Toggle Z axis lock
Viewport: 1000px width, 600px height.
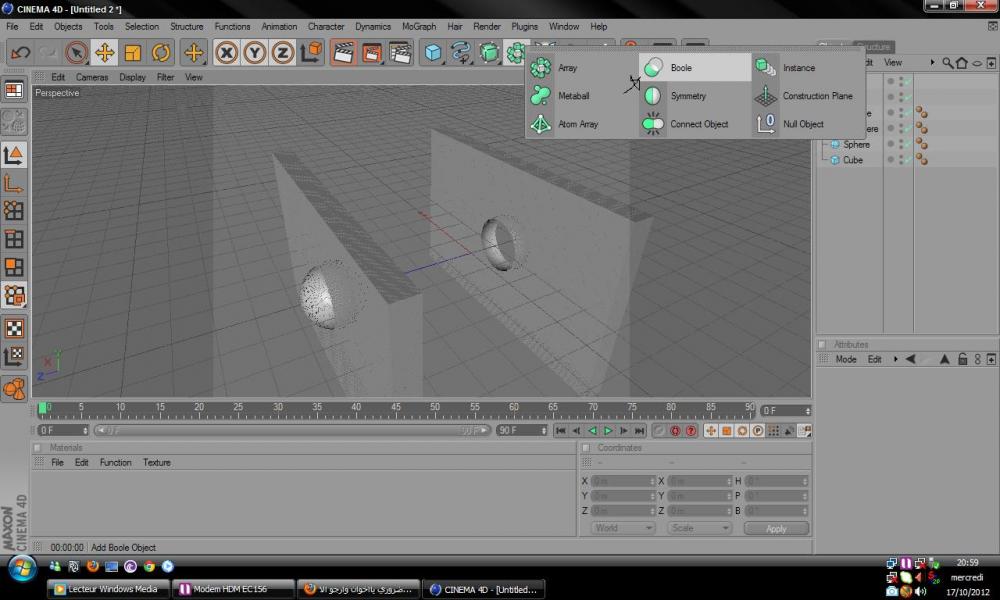click(282, 52)
